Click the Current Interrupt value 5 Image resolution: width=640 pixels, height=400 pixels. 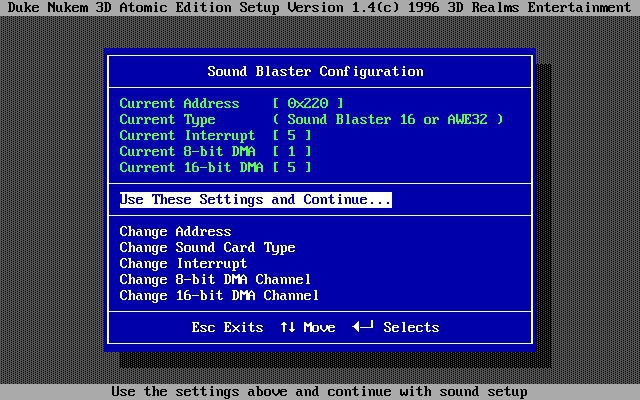(292, 136)
